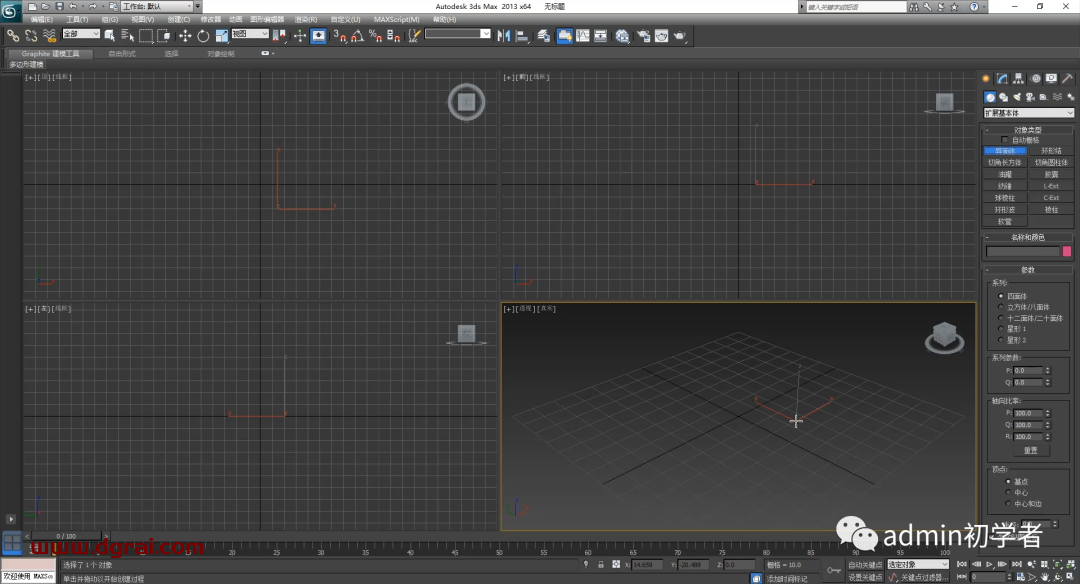Activate the Select and Scale tool
The width and height of the screenshot is (1080, 584).
click(221, 35)
